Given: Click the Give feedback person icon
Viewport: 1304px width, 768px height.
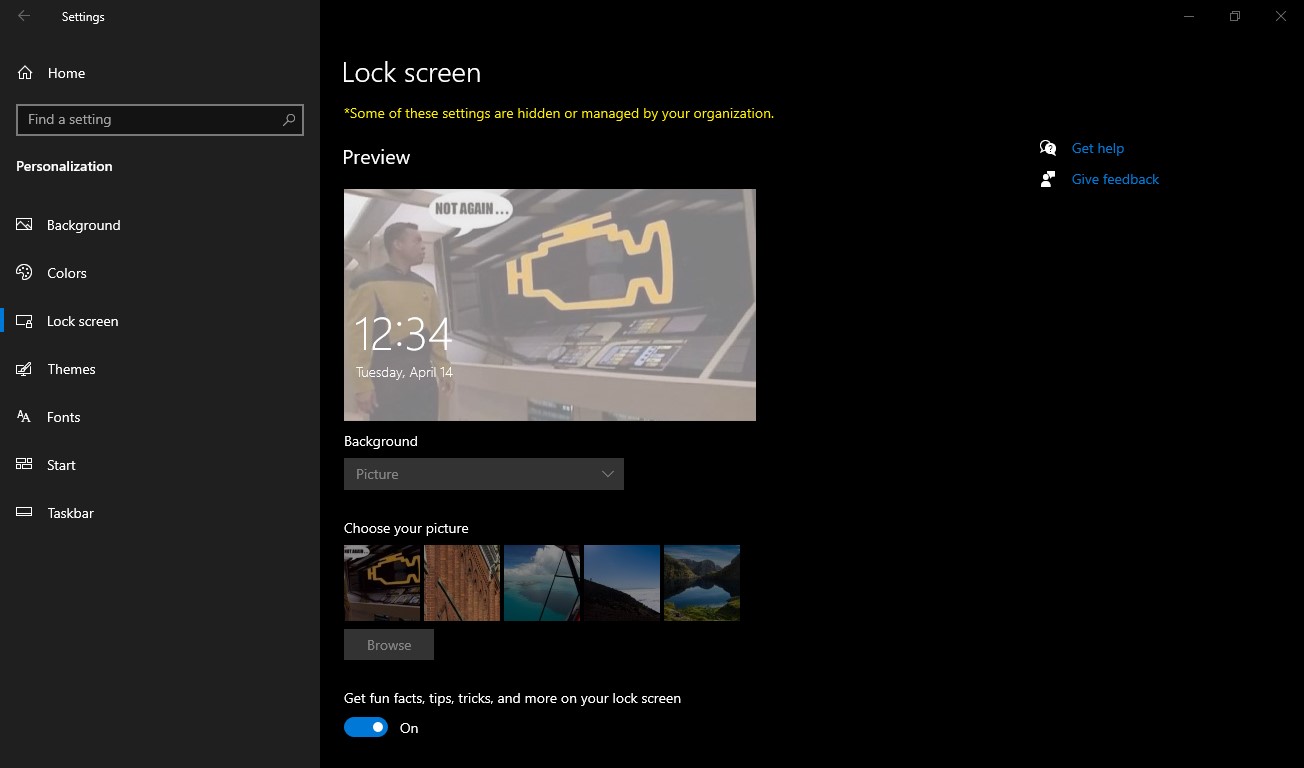Looking at the screenshot, I should pos(1048,179).
